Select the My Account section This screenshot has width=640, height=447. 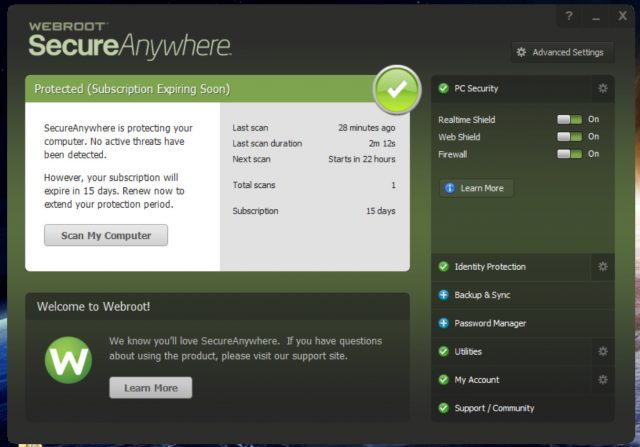[x=477, y=380]
